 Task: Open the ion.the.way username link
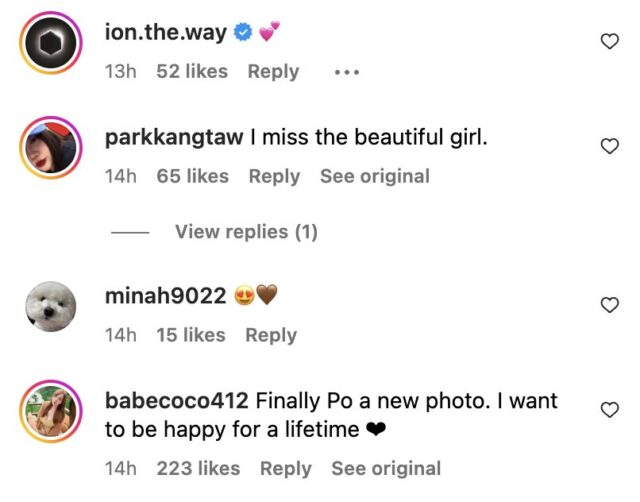(x=165, y=32)
